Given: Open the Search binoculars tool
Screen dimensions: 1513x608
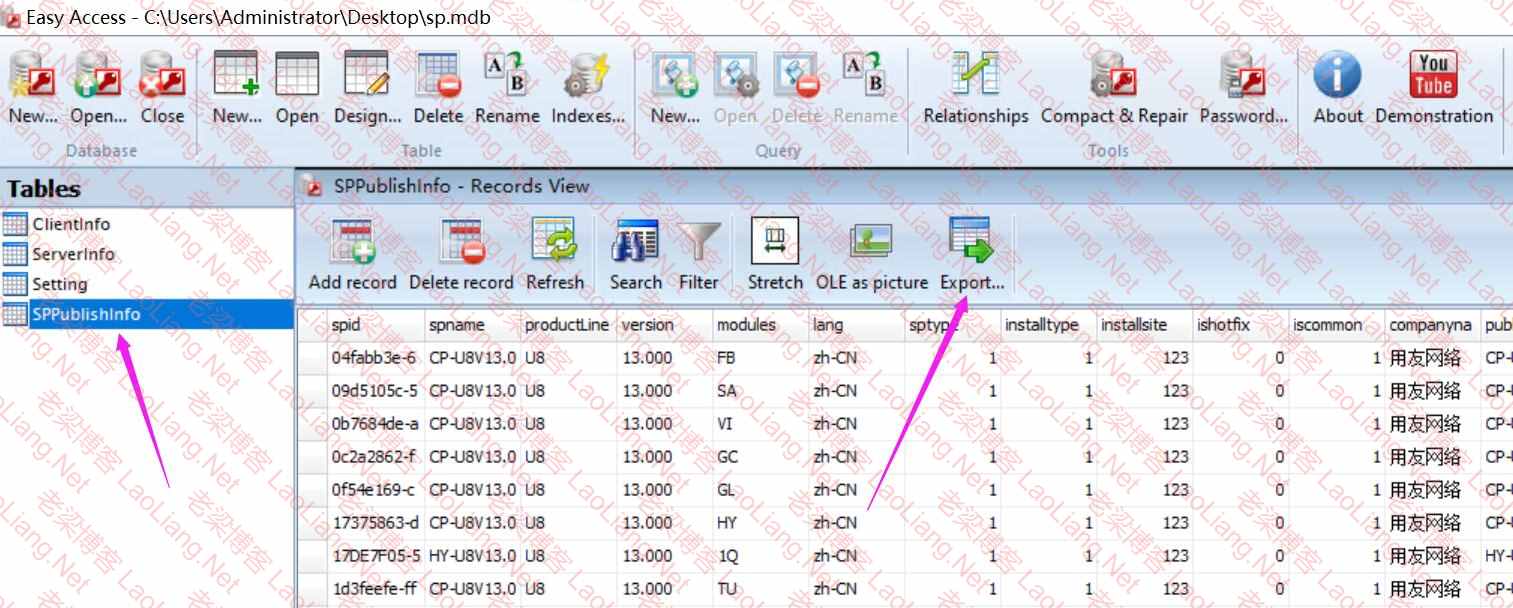Looking at the screenshot, I should pos(635,245).
